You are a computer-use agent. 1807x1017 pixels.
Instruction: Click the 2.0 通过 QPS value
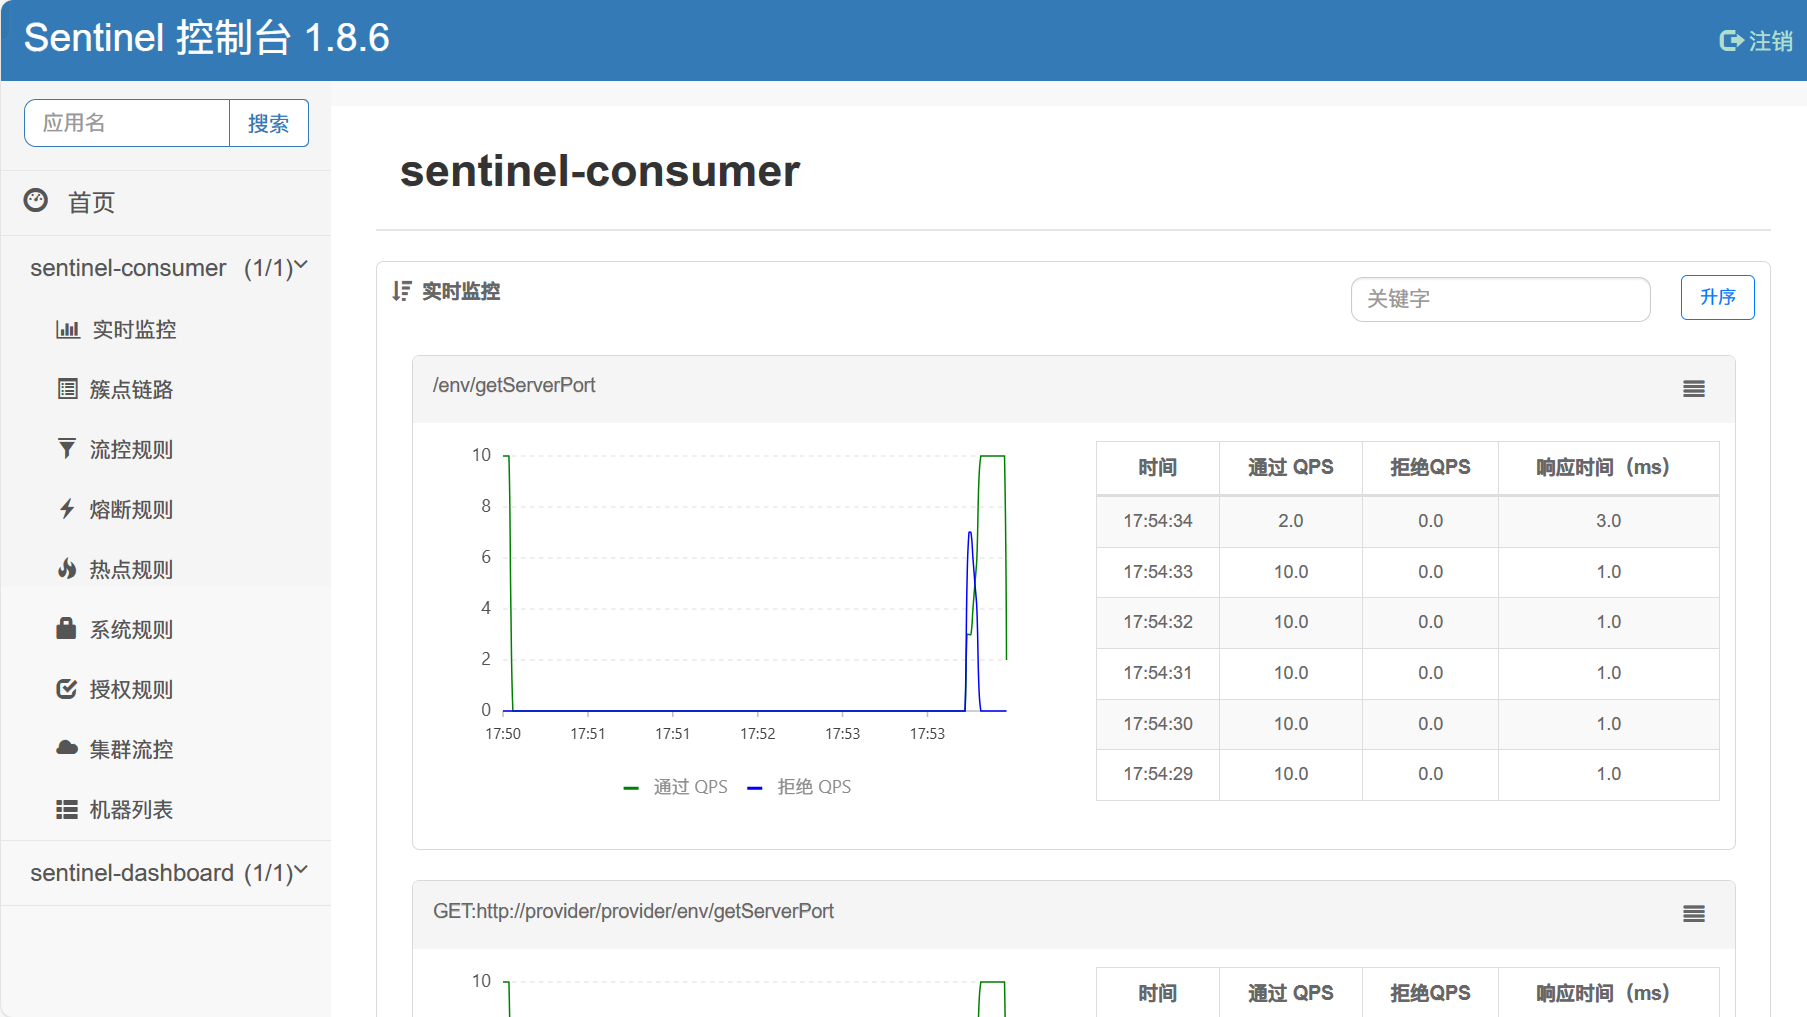click(1291, 521)
